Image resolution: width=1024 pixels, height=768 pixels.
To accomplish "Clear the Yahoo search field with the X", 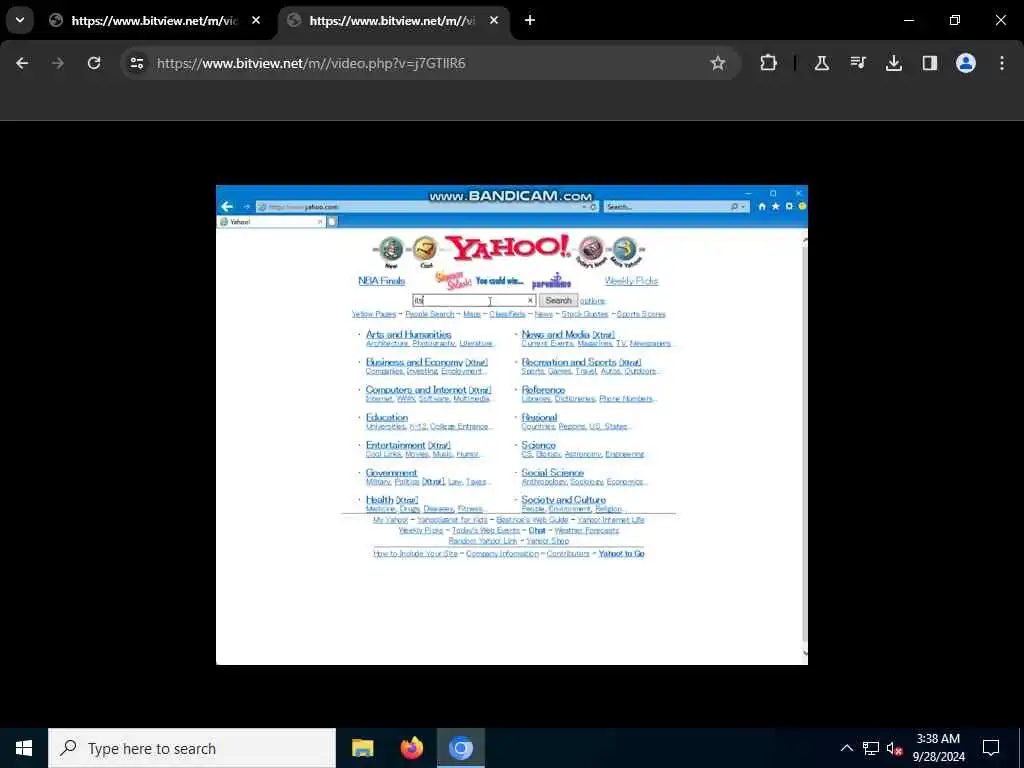I will tap(530, 300).
